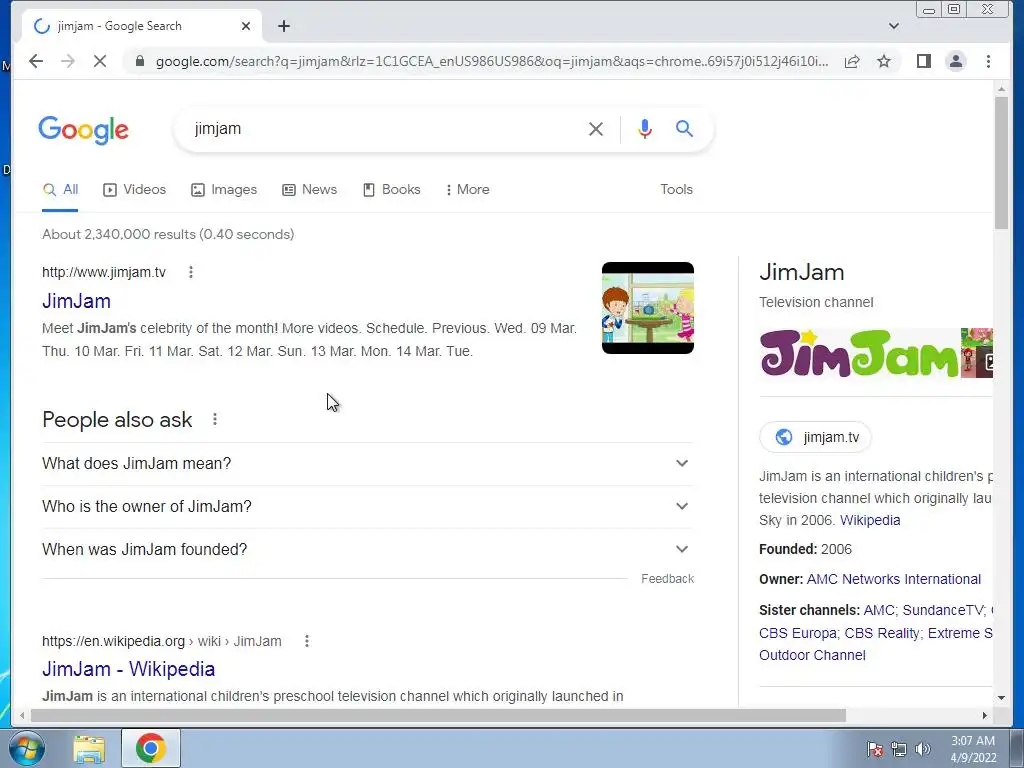
Task: Open the tab search chevron
Action: tap(894, 26)
